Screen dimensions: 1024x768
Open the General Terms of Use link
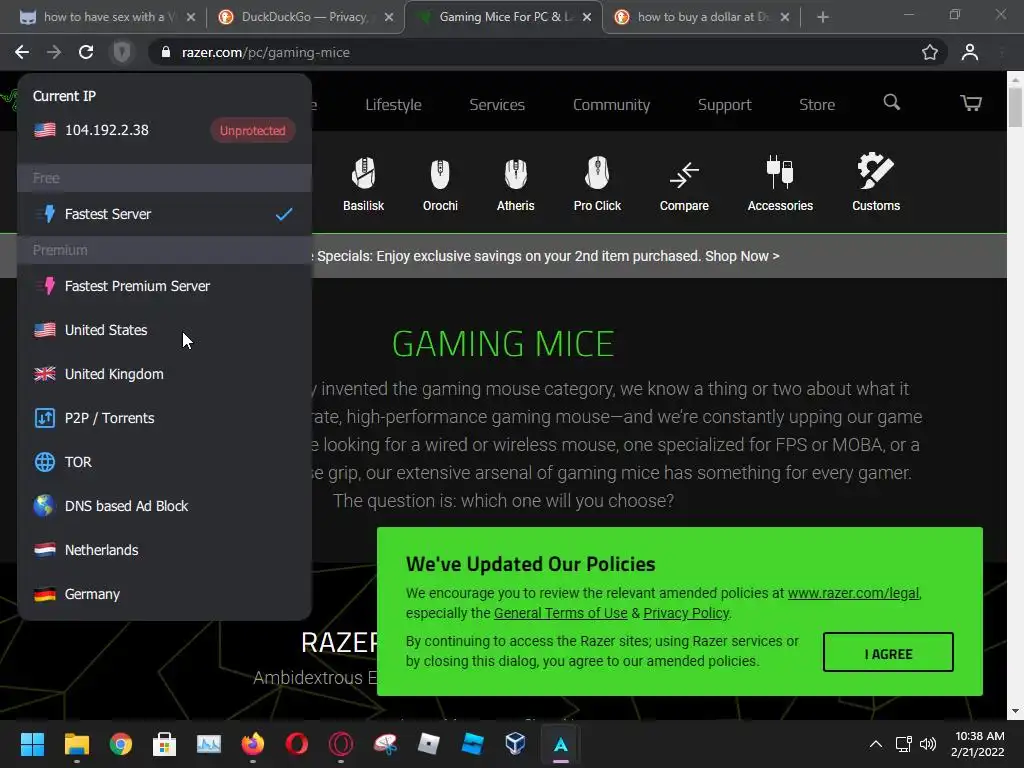[x=560, y=613]
